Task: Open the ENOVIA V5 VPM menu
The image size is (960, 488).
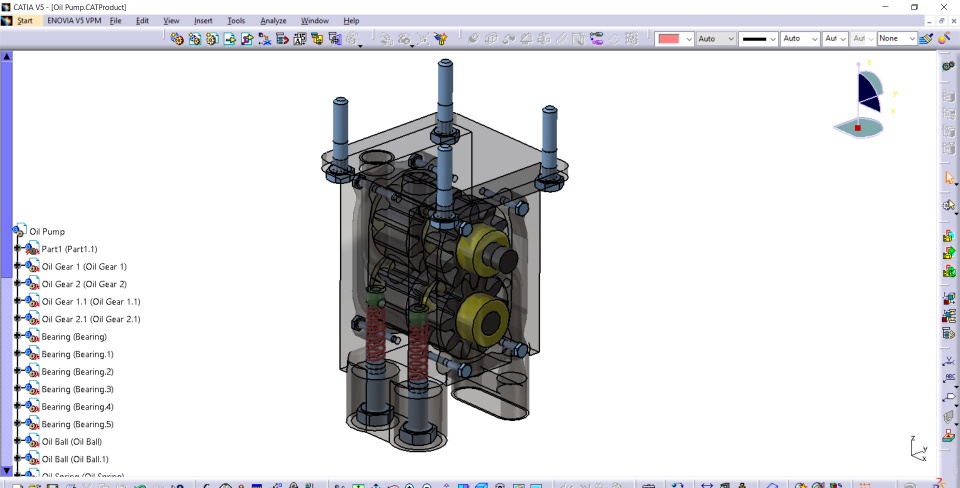Action: point(74,21)
